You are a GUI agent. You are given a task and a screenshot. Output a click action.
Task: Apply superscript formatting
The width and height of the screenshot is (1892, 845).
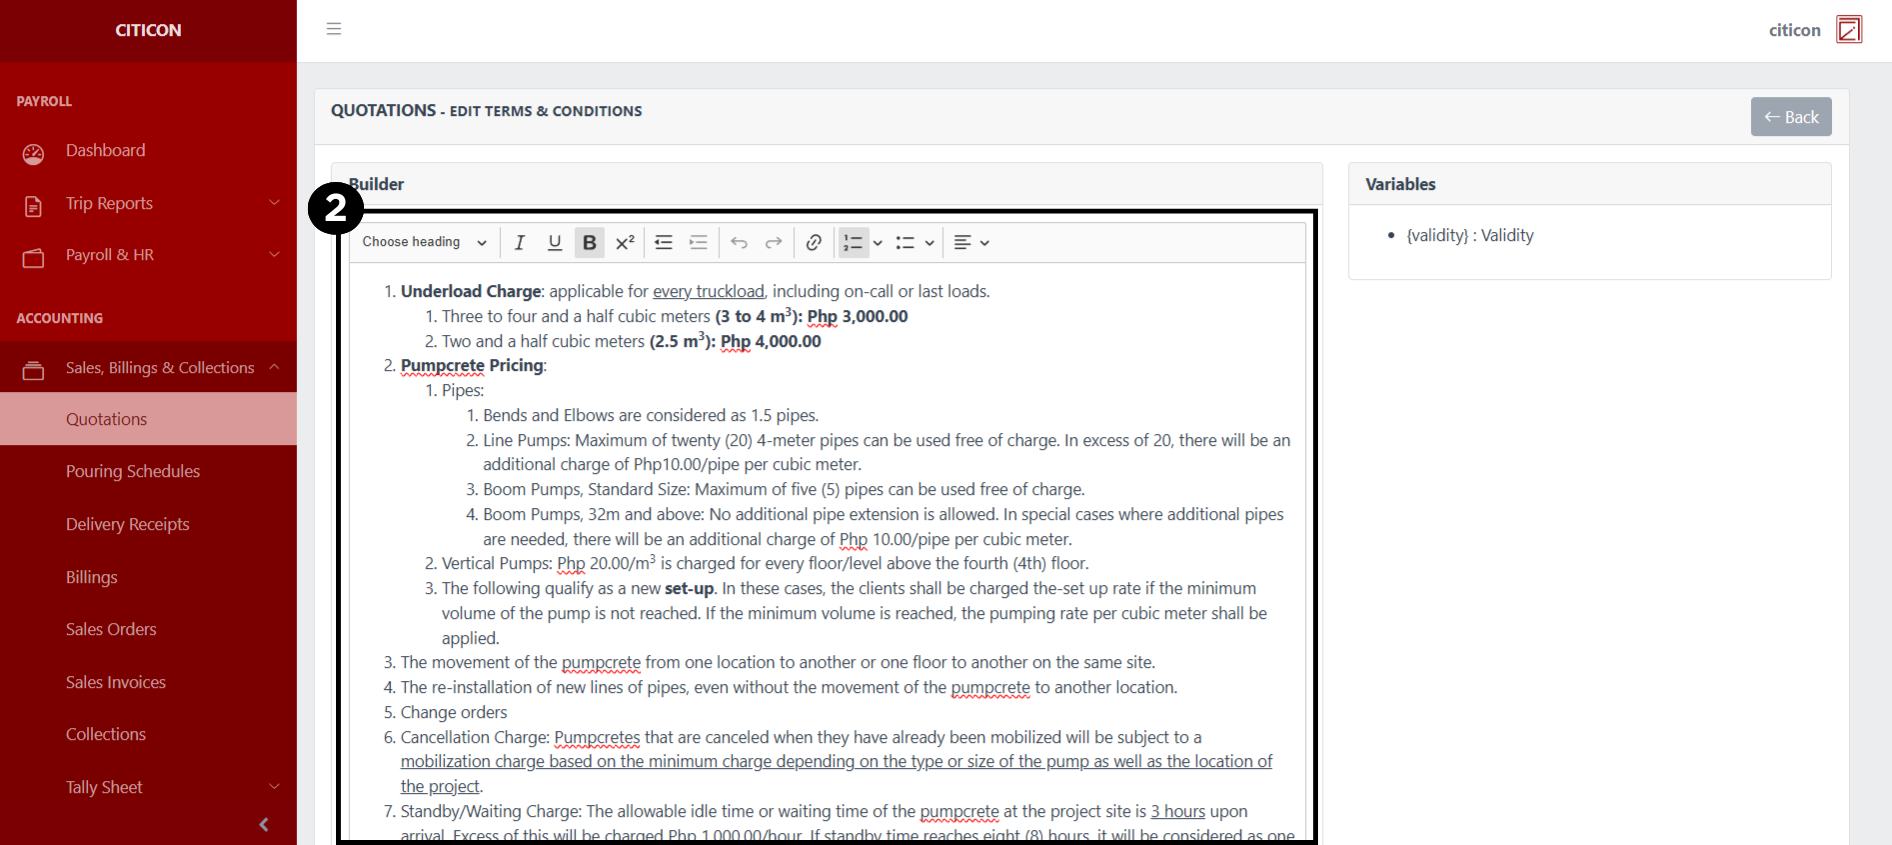point(625,243)
